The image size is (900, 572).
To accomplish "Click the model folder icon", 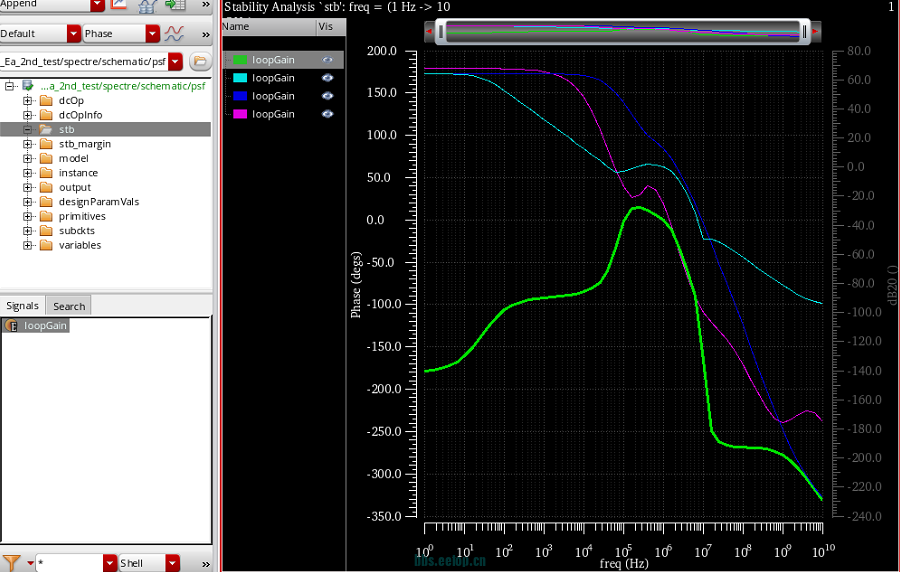I will (46, 158).
